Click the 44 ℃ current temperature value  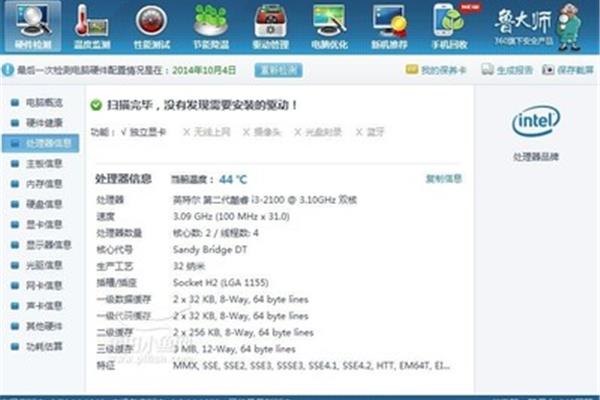233,179
